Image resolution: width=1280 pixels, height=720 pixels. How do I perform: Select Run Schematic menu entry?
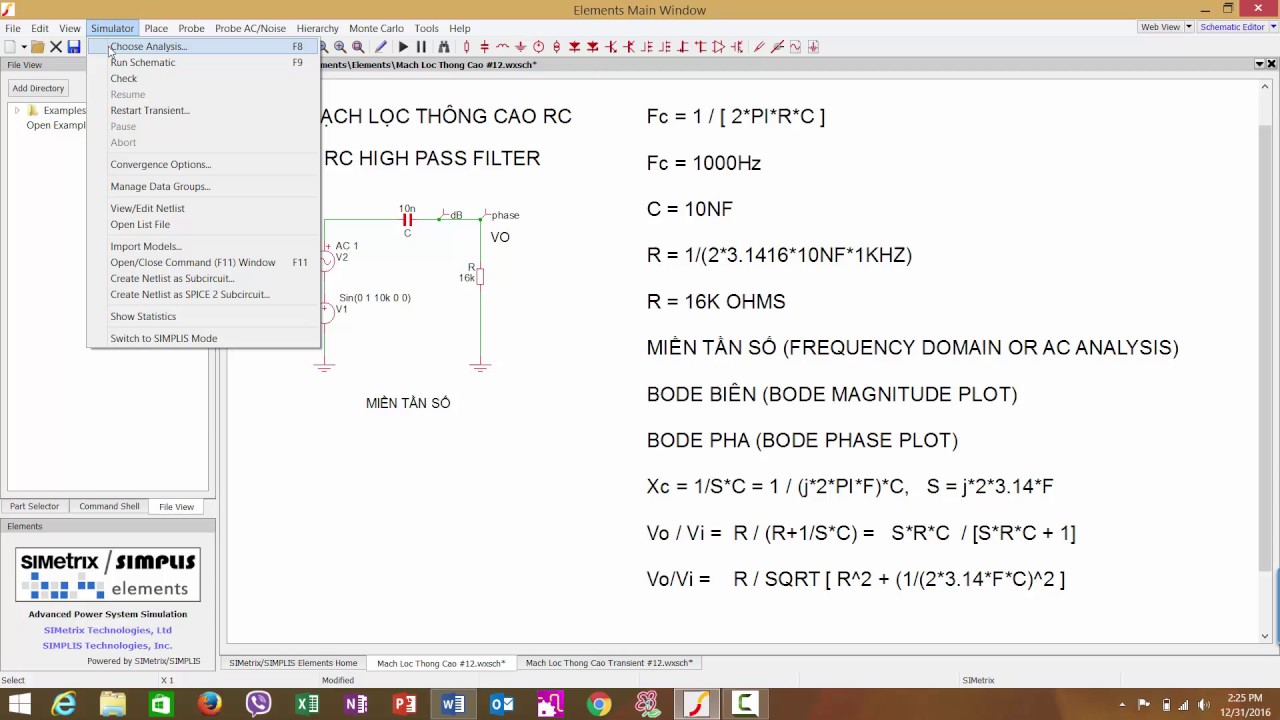(x=204, y=62)
